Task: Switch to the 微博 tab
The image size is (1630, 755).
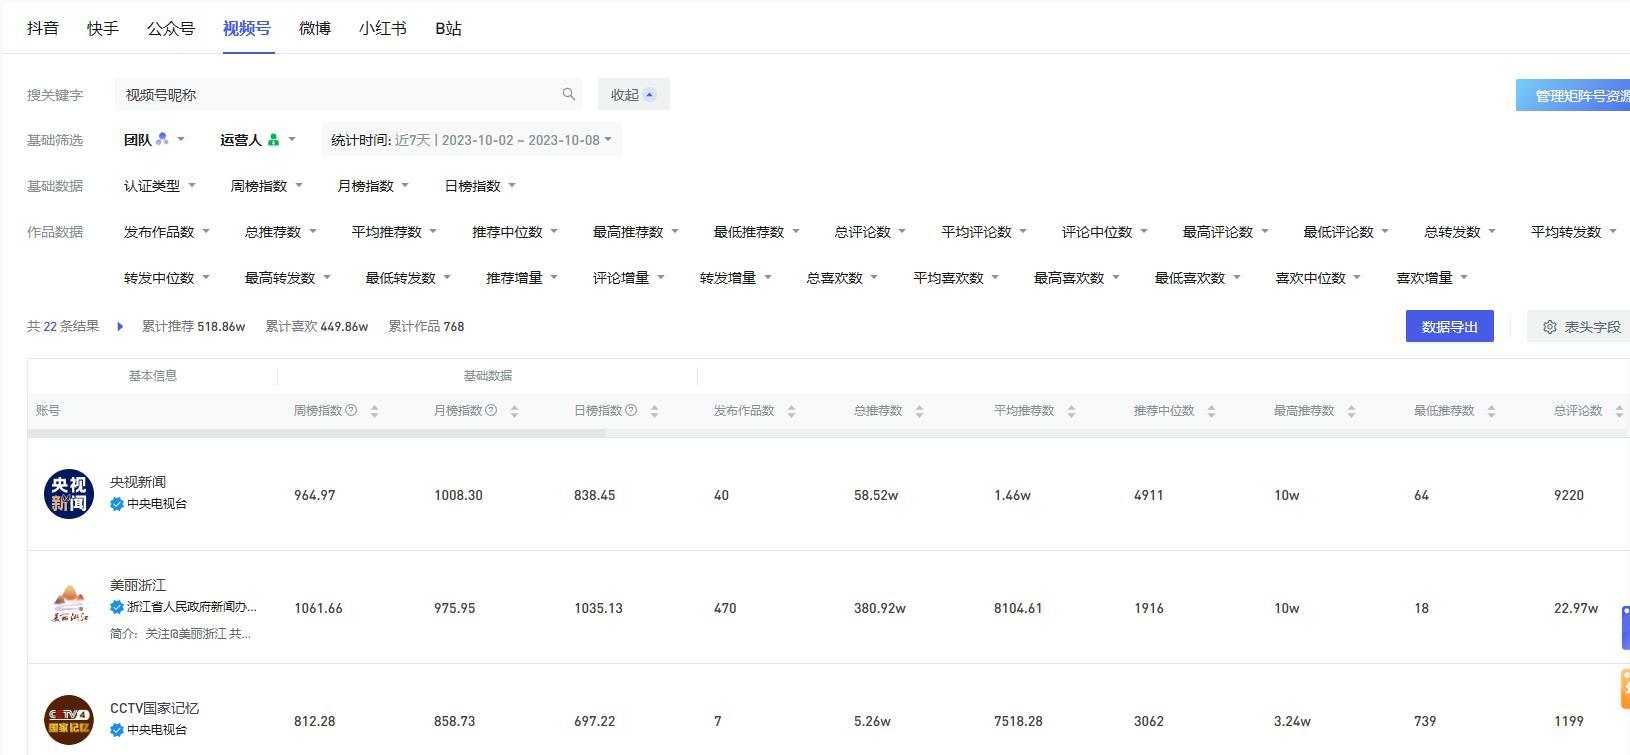Action: [x=315, y=28]
